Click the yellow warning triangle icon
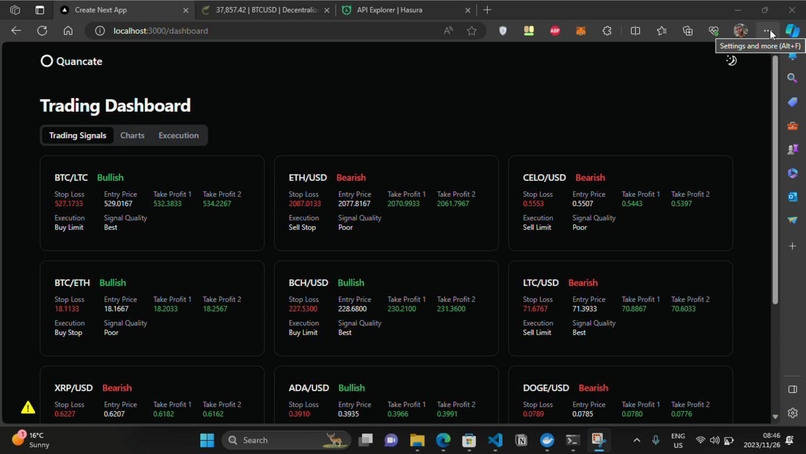The image size is (806, 454). tap(28, 408)
